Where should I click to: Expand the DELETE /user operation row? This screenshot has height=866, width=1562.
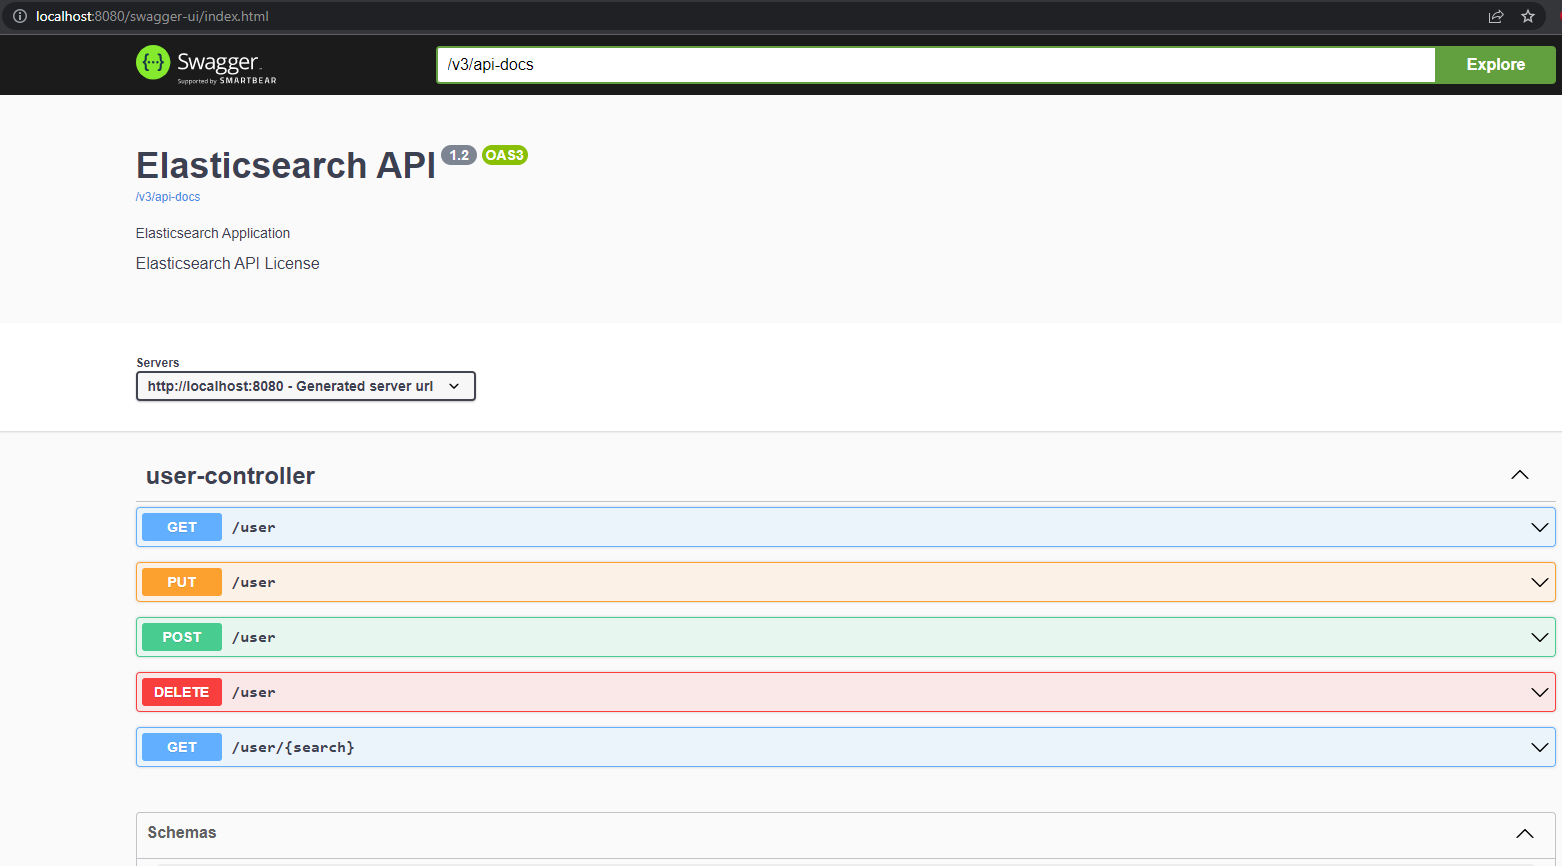click(1539, 691)
